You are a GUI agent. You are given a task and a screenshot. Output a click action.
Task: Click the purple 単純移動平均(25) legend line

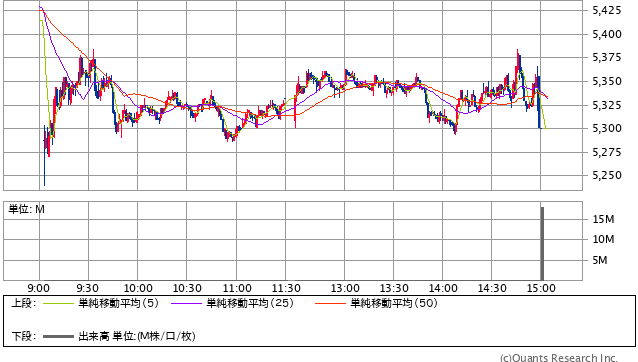(x=186, y=303)
